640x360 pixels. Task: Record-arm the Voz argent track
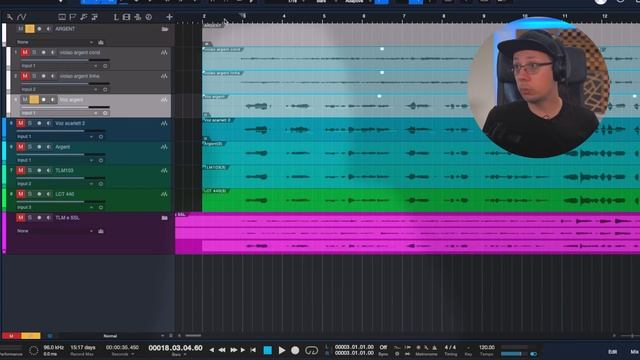pos(44,100)
